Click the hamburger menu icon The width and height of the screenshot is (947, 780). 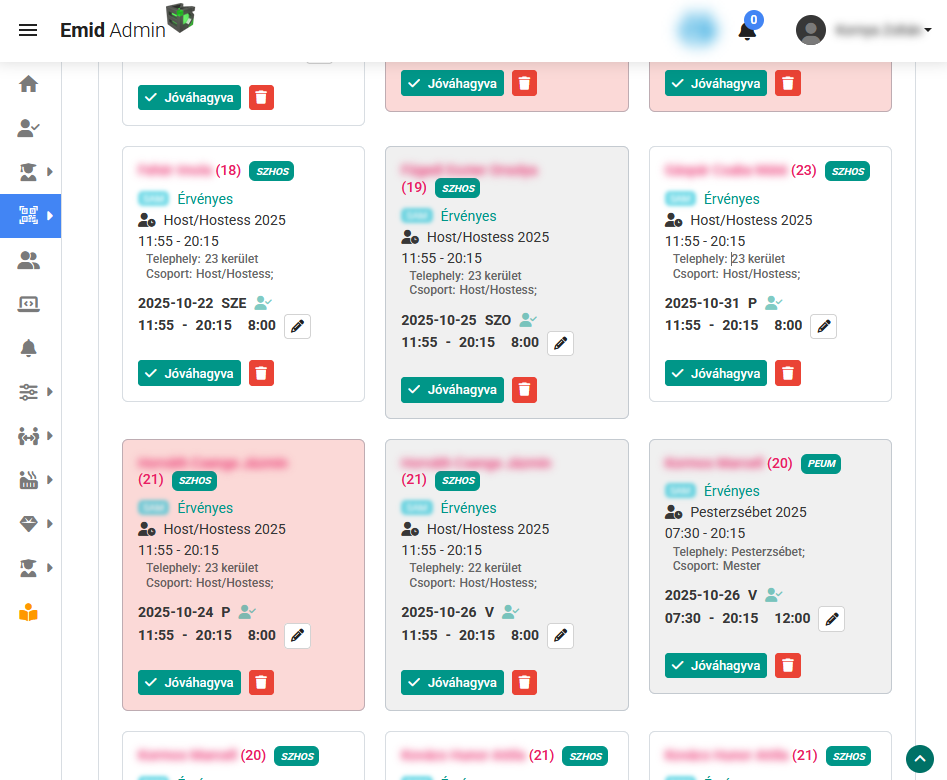tap(28, 30)
